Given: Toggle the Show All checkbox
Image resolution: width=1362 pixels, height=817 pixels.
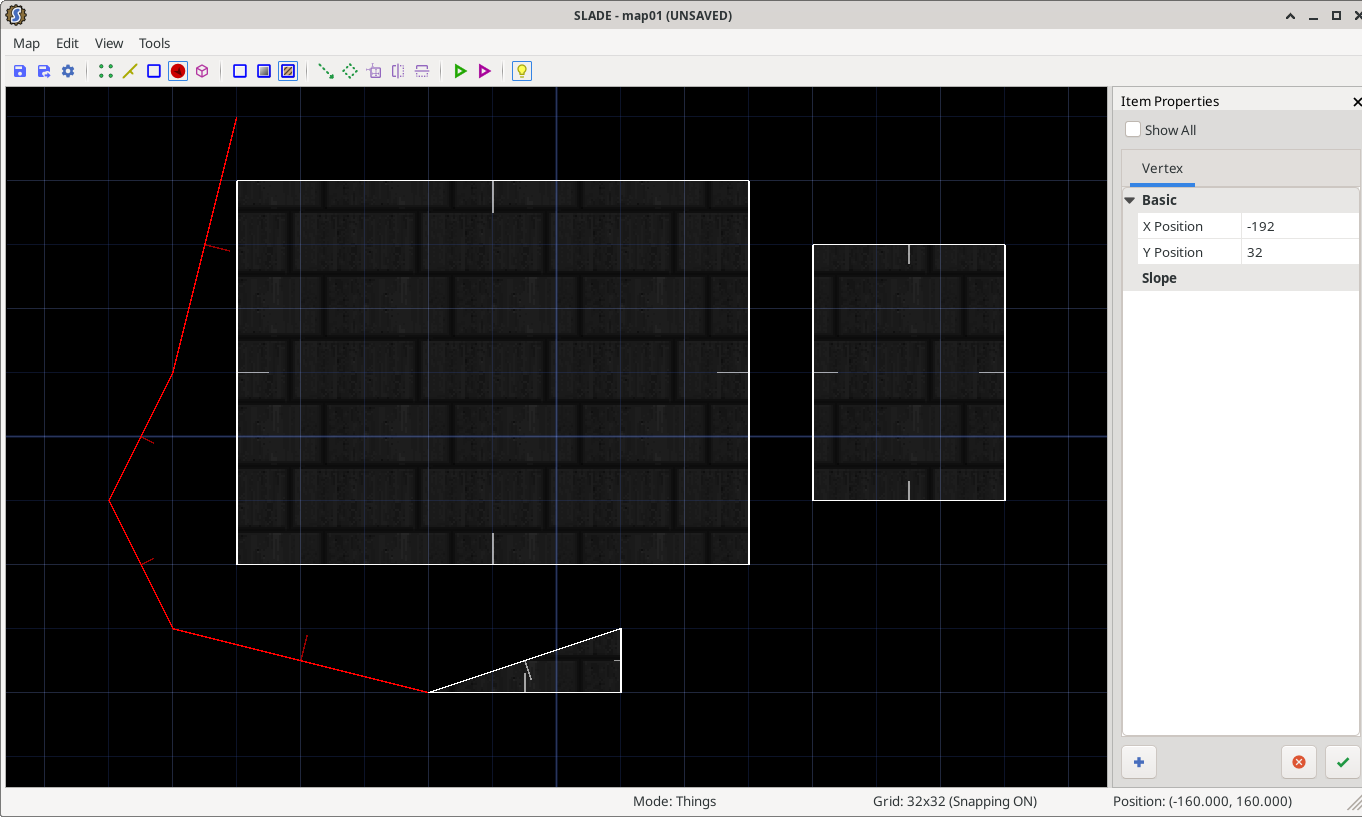Looking at the screenshot, I should tap(1133, 130).
